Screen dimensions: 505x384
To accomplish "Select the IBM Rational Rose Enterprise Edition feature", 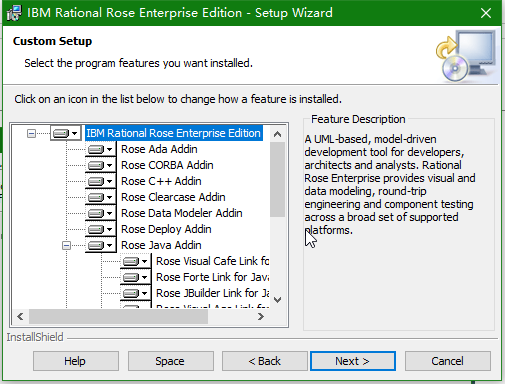I will tap(173, 133).
